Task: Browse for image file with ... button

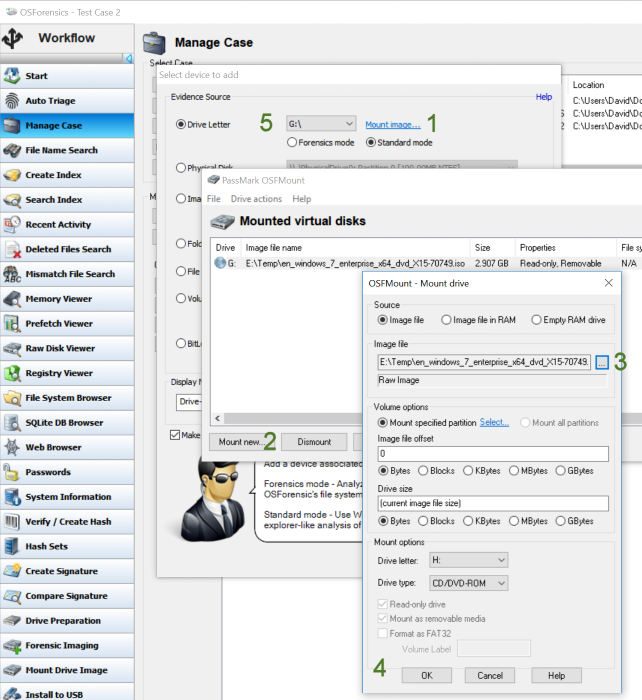Action: point(602,362)
